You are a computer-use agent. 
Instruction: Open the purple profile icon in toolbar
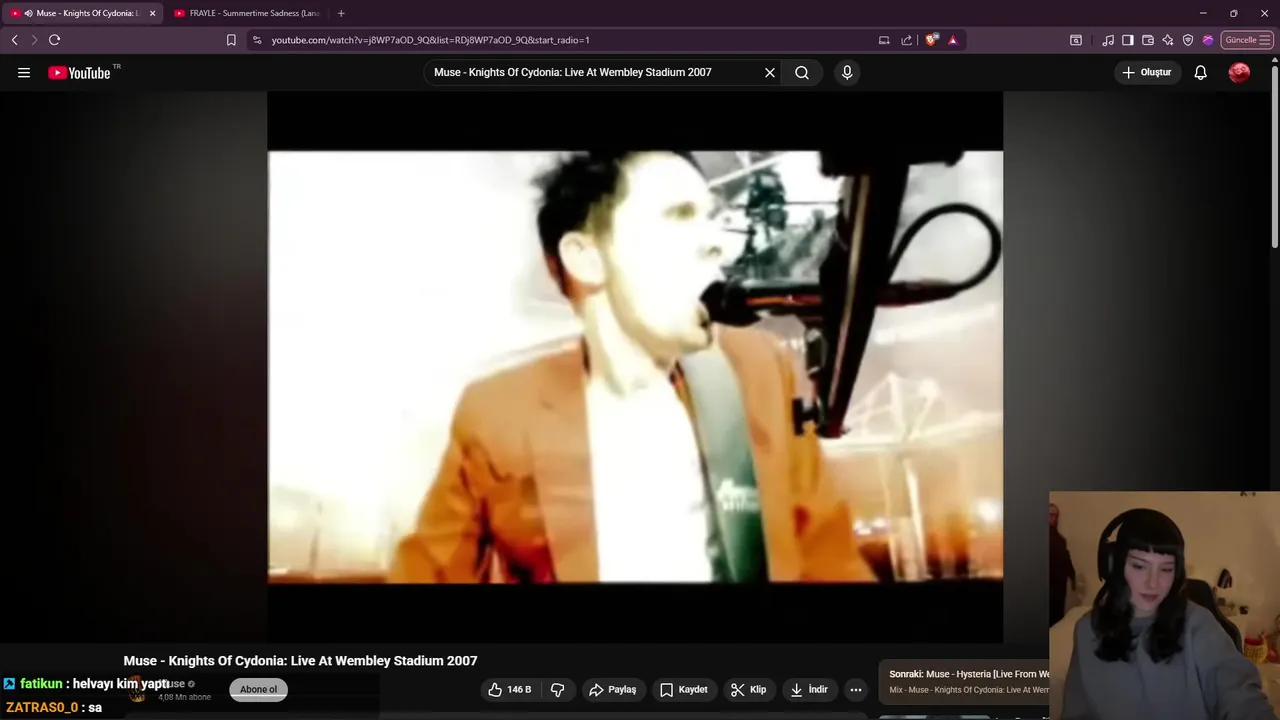1208,40
